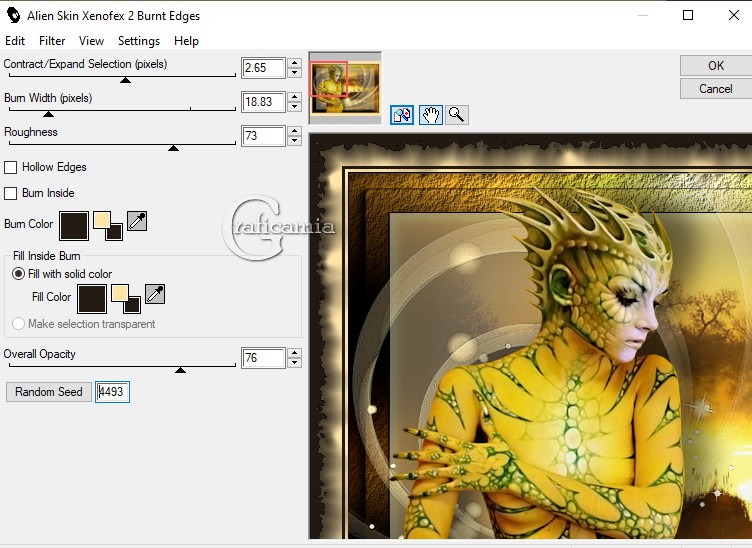Click the Fill Color swatch
752x548 pixels.
pyautogui.click(x=92, y=298)
